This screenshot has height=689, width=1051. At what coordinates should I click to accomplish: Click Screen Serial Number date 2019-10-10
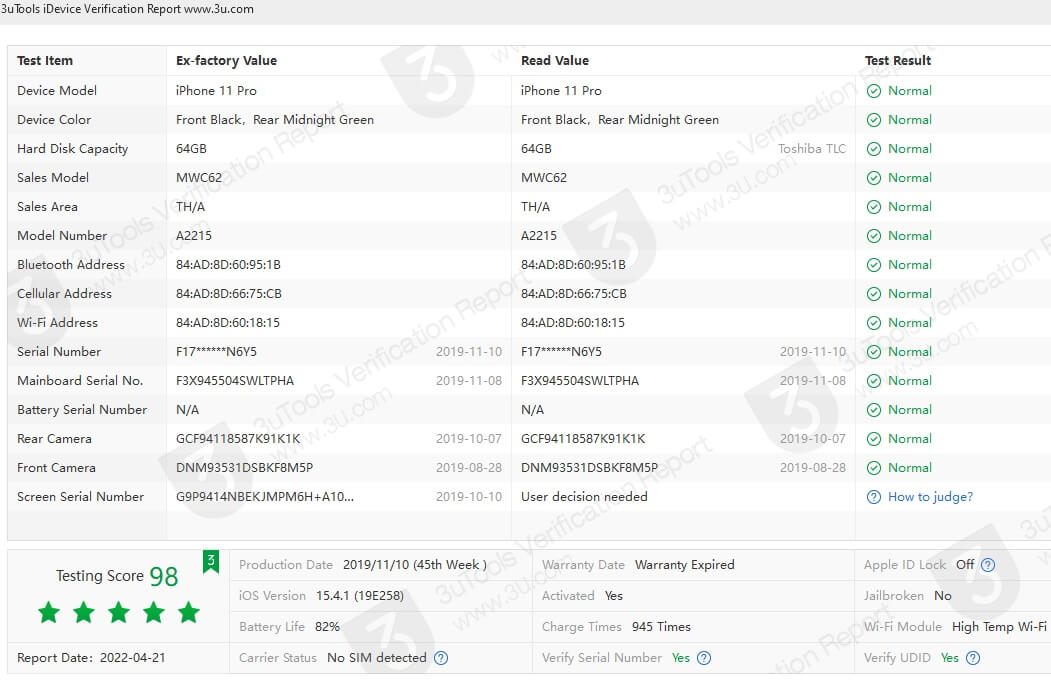coord(469,497)
